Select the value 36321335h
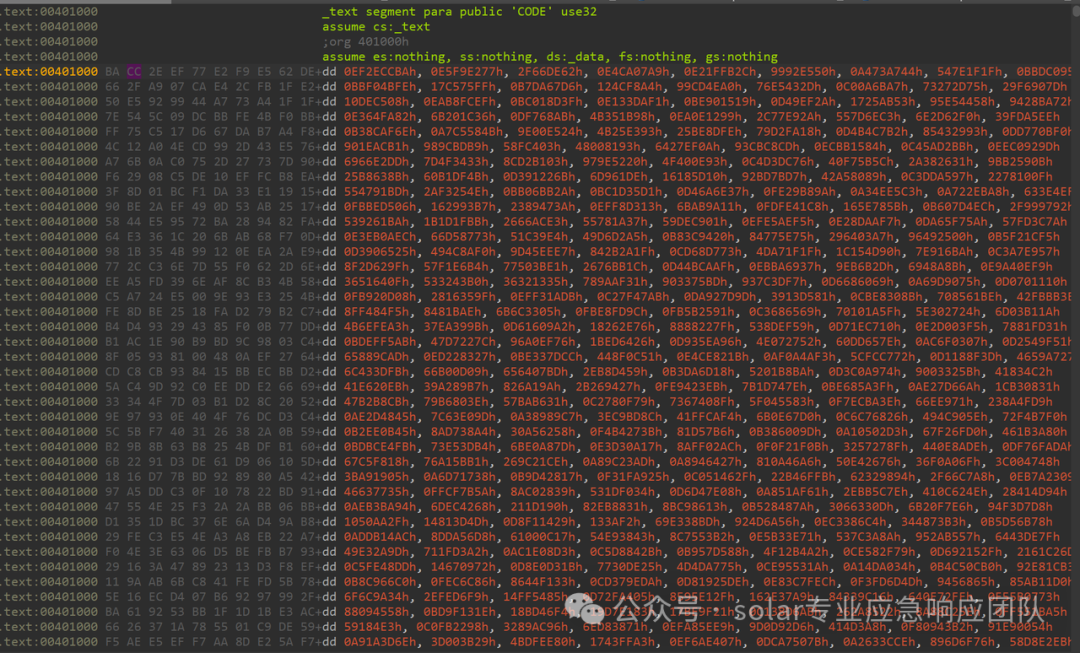This screenshot has height=653, width=1080. (536, 282)
